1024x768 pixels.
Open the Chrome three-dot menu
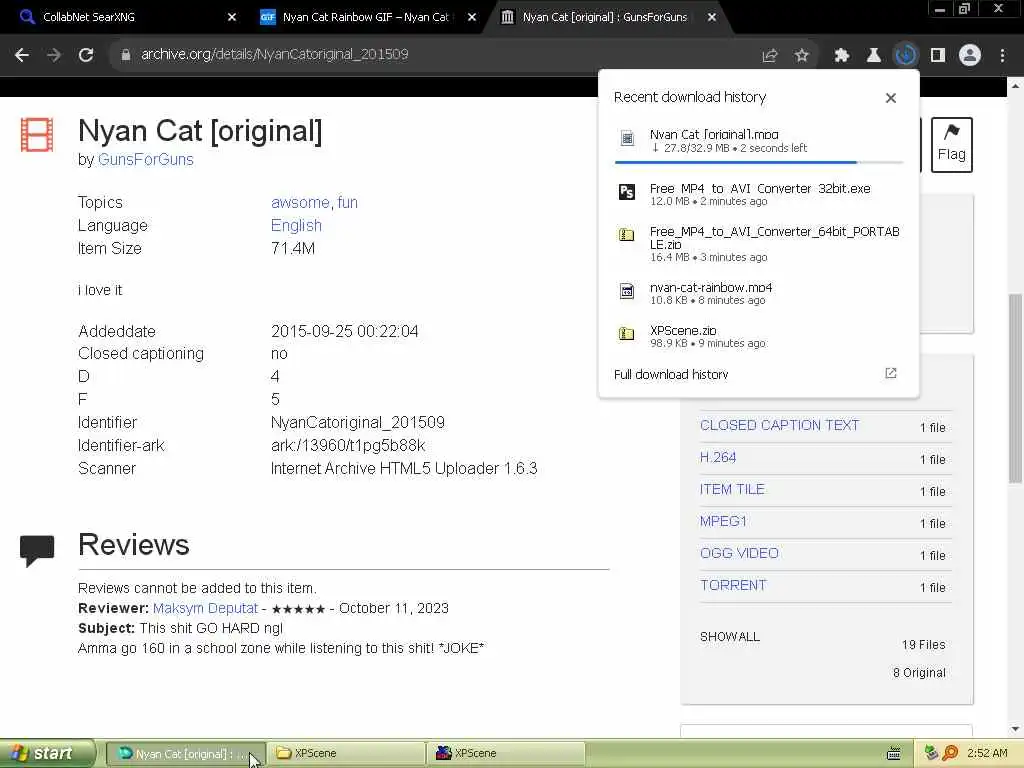[1002, 56]
